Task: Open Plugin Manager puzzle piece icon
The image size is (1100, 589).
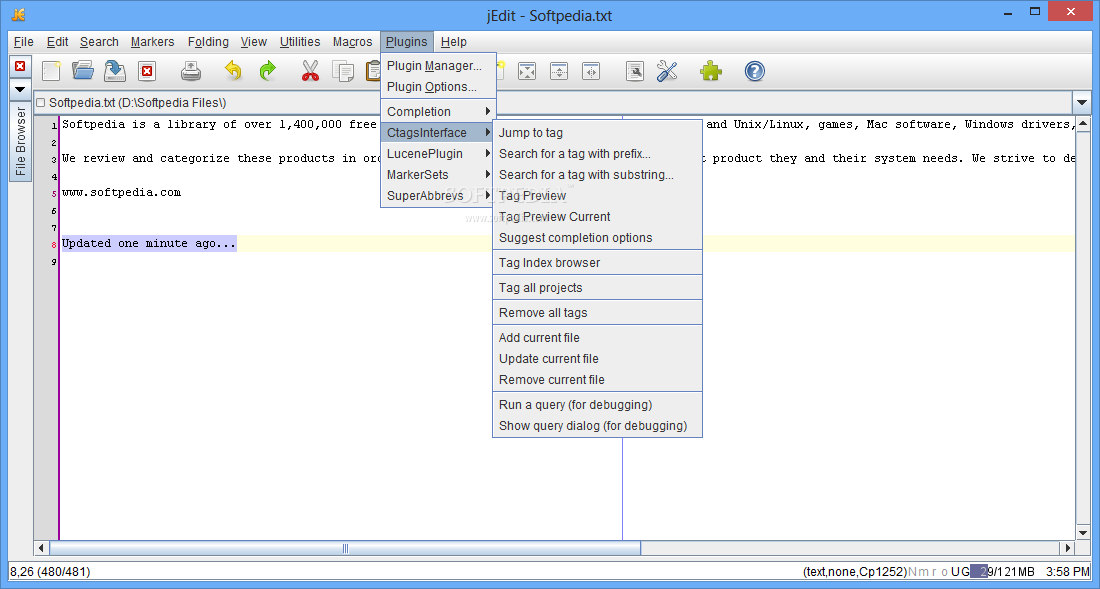Action: click(x=711, y=71)
